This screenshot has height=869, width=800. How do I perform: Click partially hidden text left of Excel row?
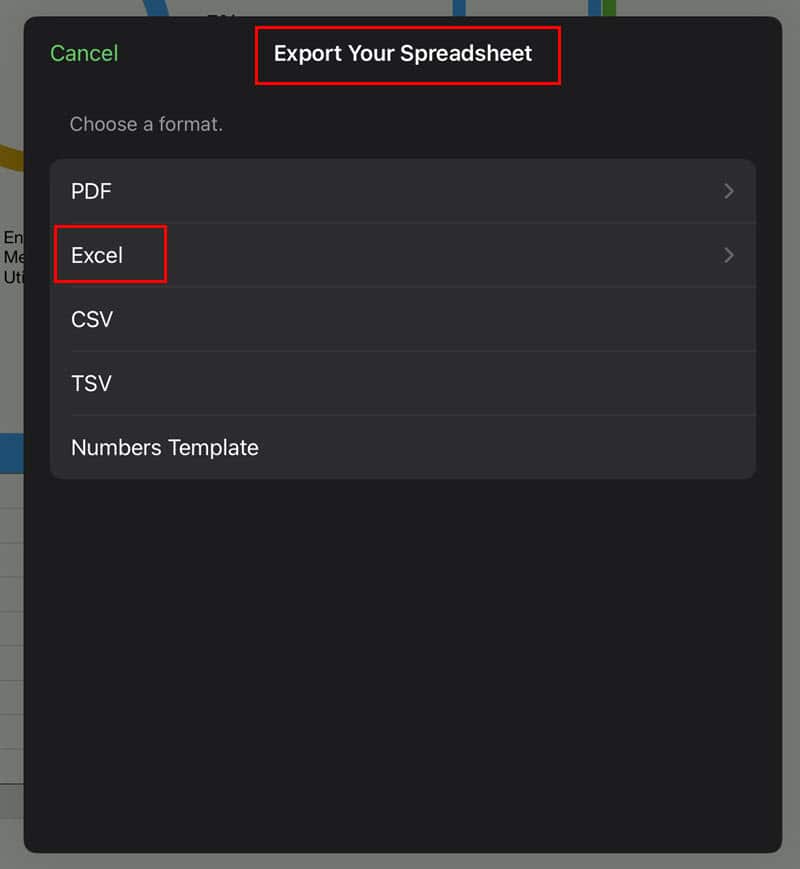(11, 257)
